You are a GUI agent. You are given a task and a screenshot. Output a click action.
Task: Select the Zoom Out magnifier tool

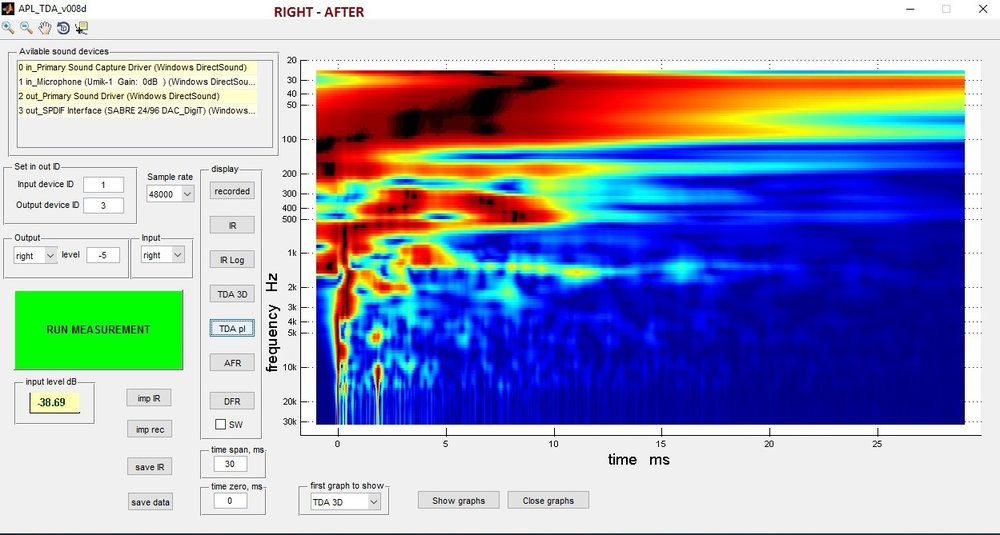(26, 27)
